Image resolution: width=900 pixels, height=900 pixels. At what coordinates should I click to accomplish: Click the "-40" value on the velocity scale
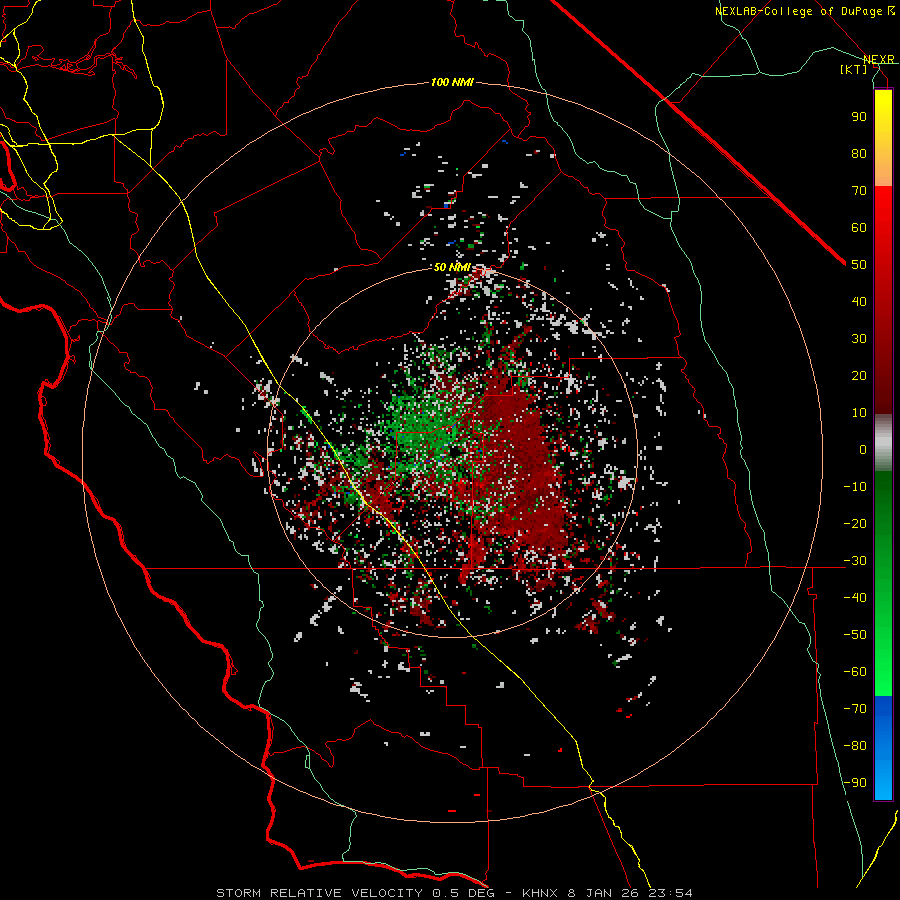click(855, 598)
